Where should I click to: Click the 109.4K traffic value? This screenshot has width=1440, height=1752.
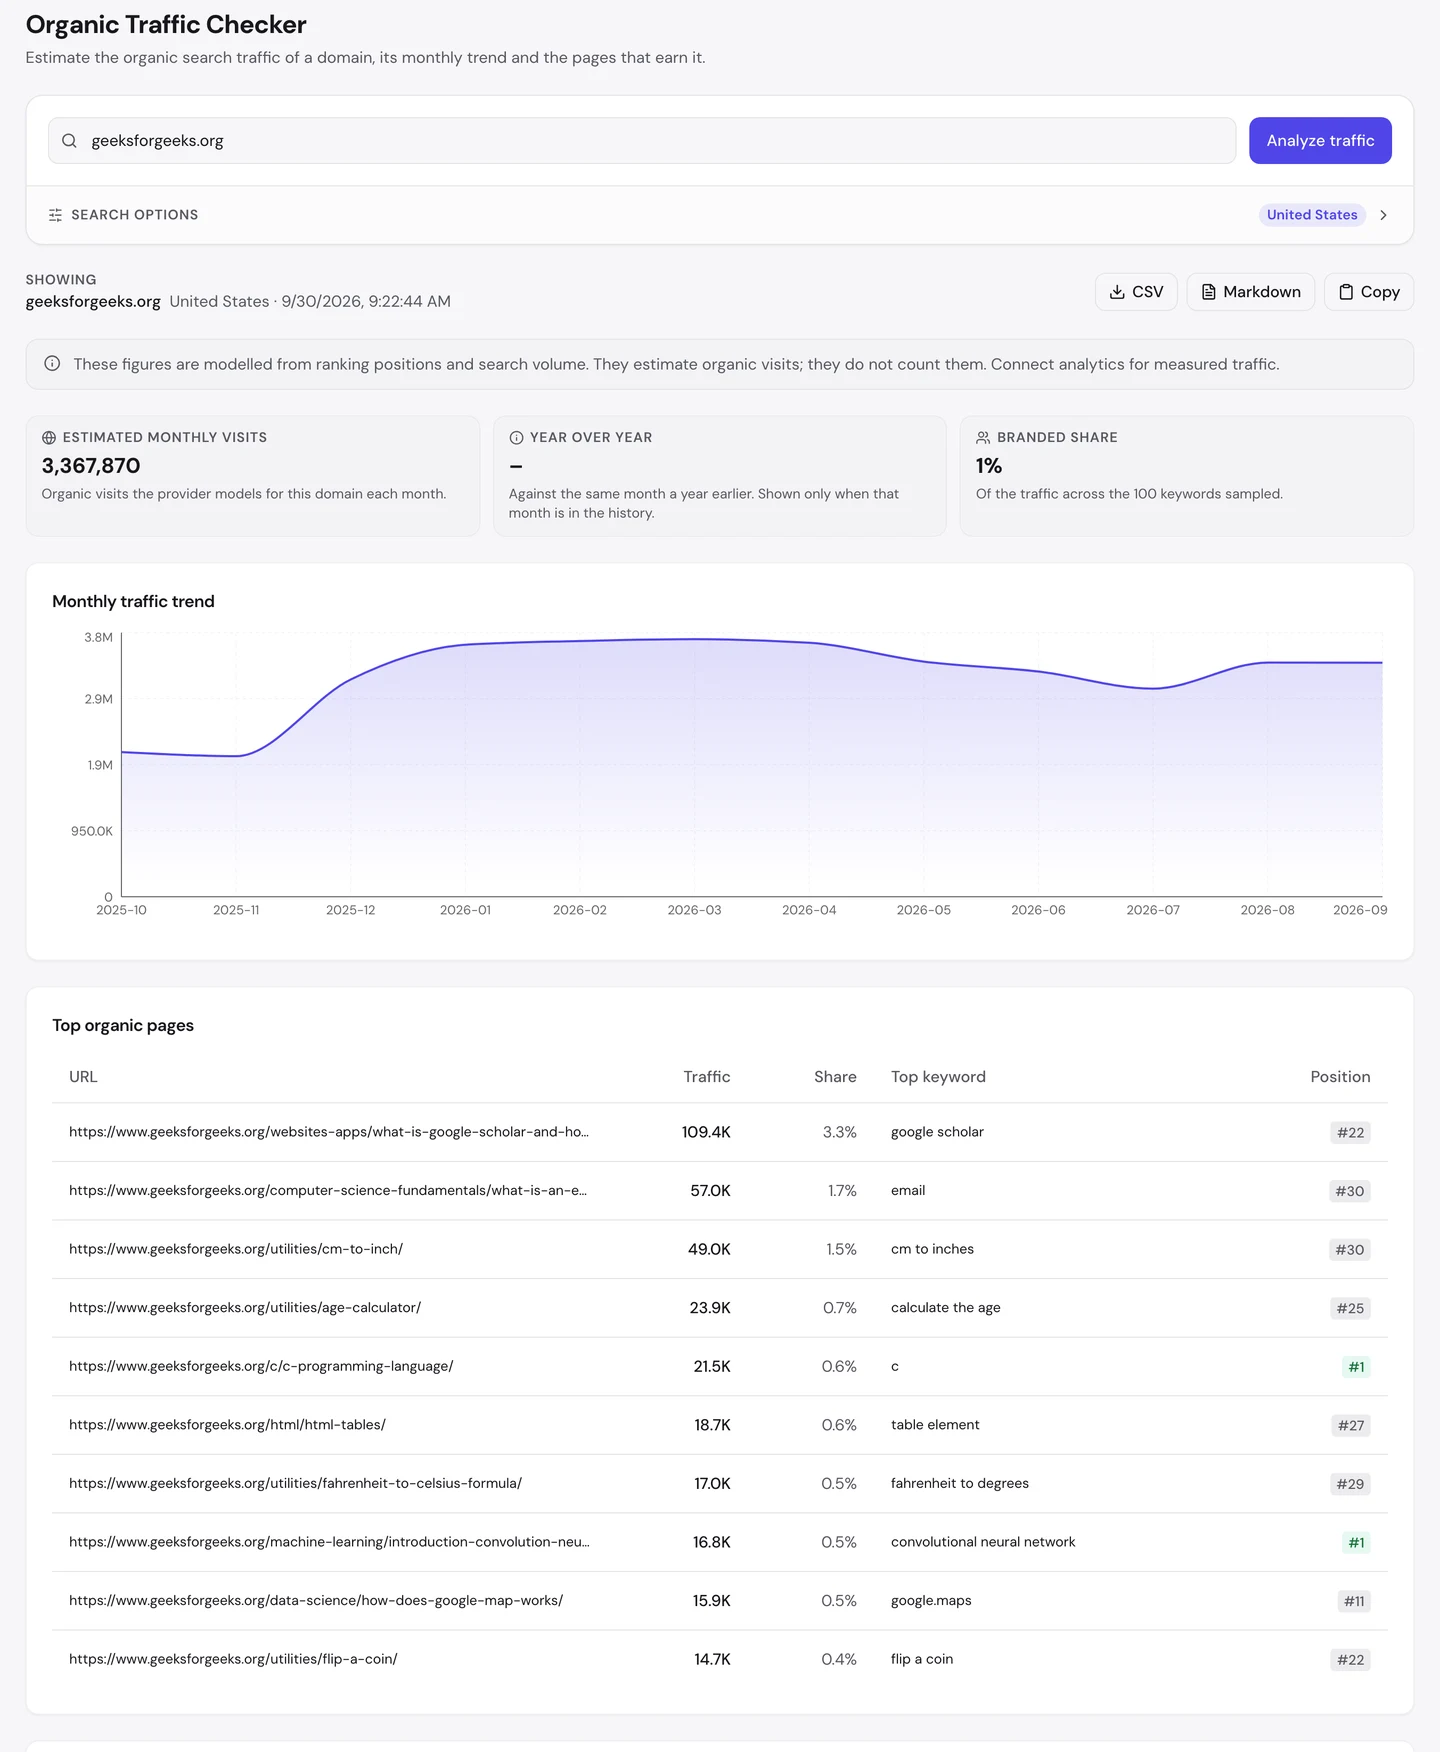tap(706, 1132)
